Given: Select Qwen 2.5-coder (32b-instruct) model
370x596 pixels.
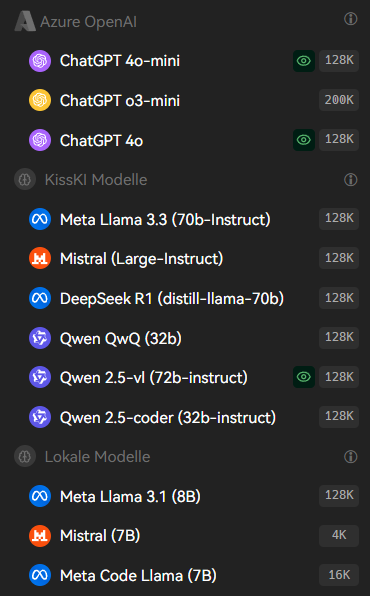Looking at the screenshot, I should point(185,417).
